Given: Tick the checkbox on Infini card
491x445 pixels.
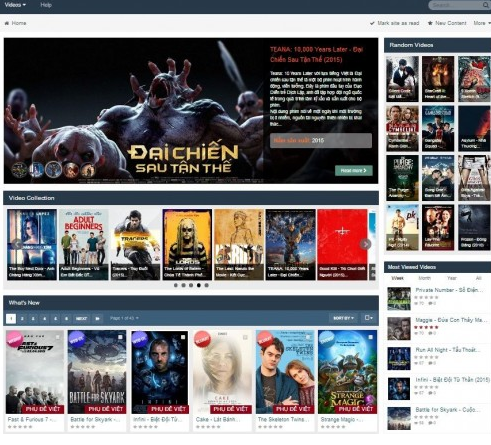Looking at the screenshot, I should tap(183, 337).
